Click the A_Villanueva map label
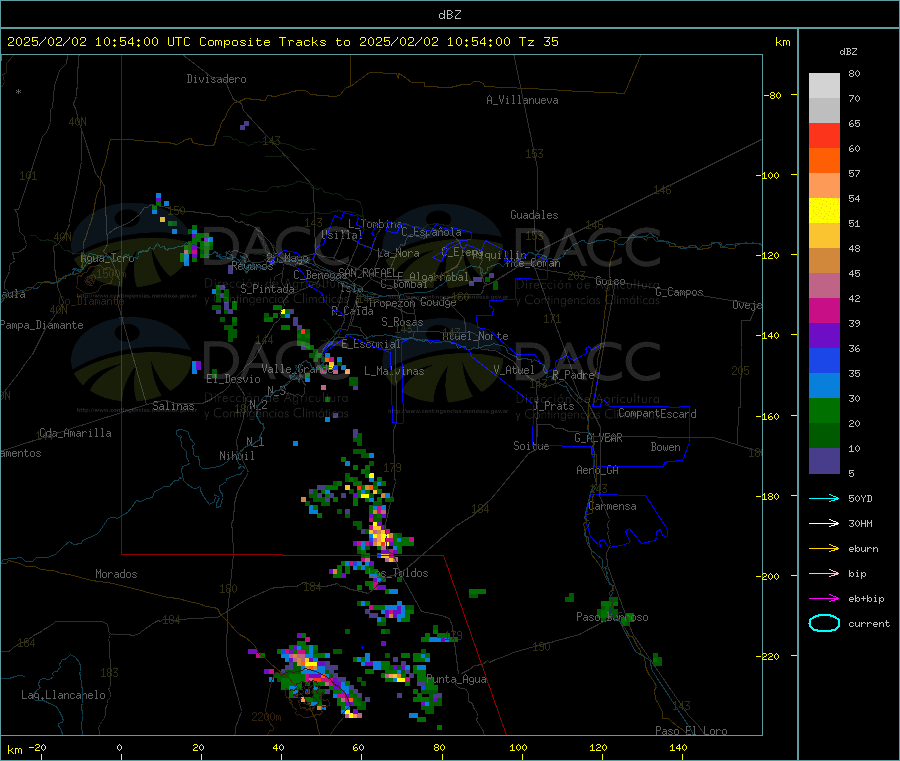900x761 pixels. pos(522,100)
